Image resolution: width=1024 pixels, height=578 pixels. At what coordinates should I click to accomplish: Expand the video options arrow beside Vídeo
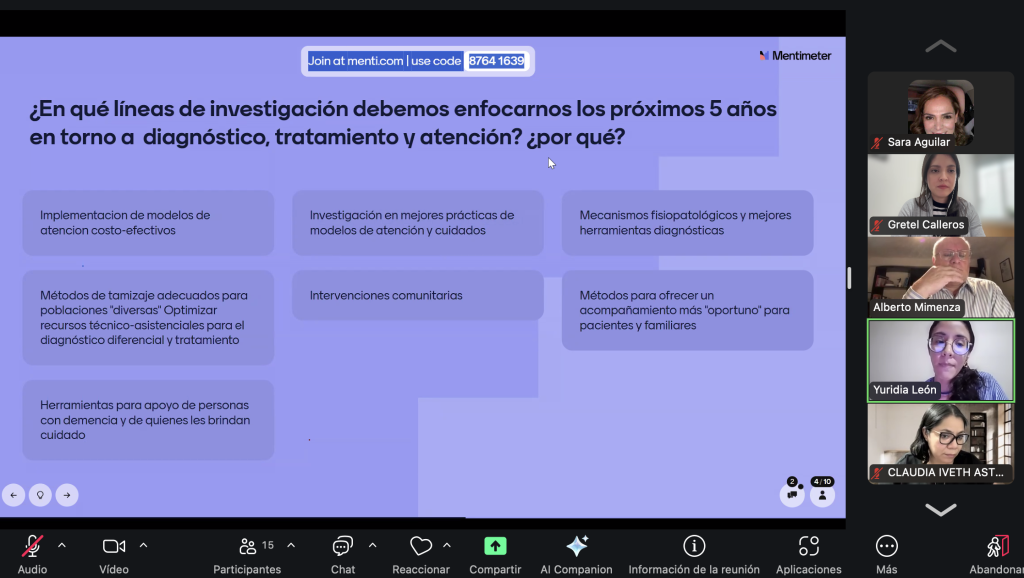click(x=144, y=545)
